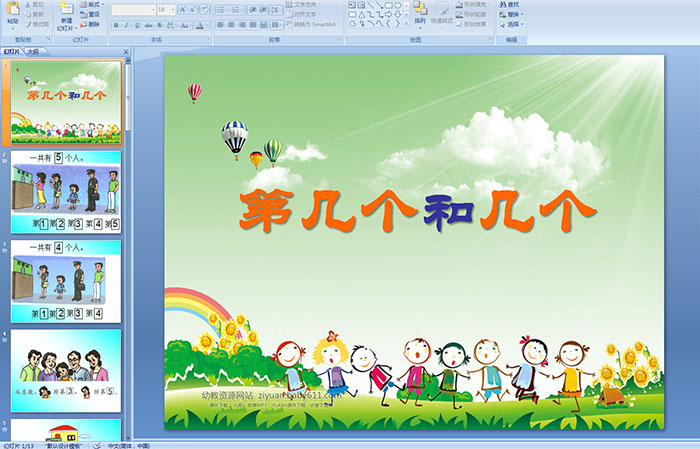Click the Italic formatting button
The width and height of the screenshot is (700, 449).
tap(127, 25)
